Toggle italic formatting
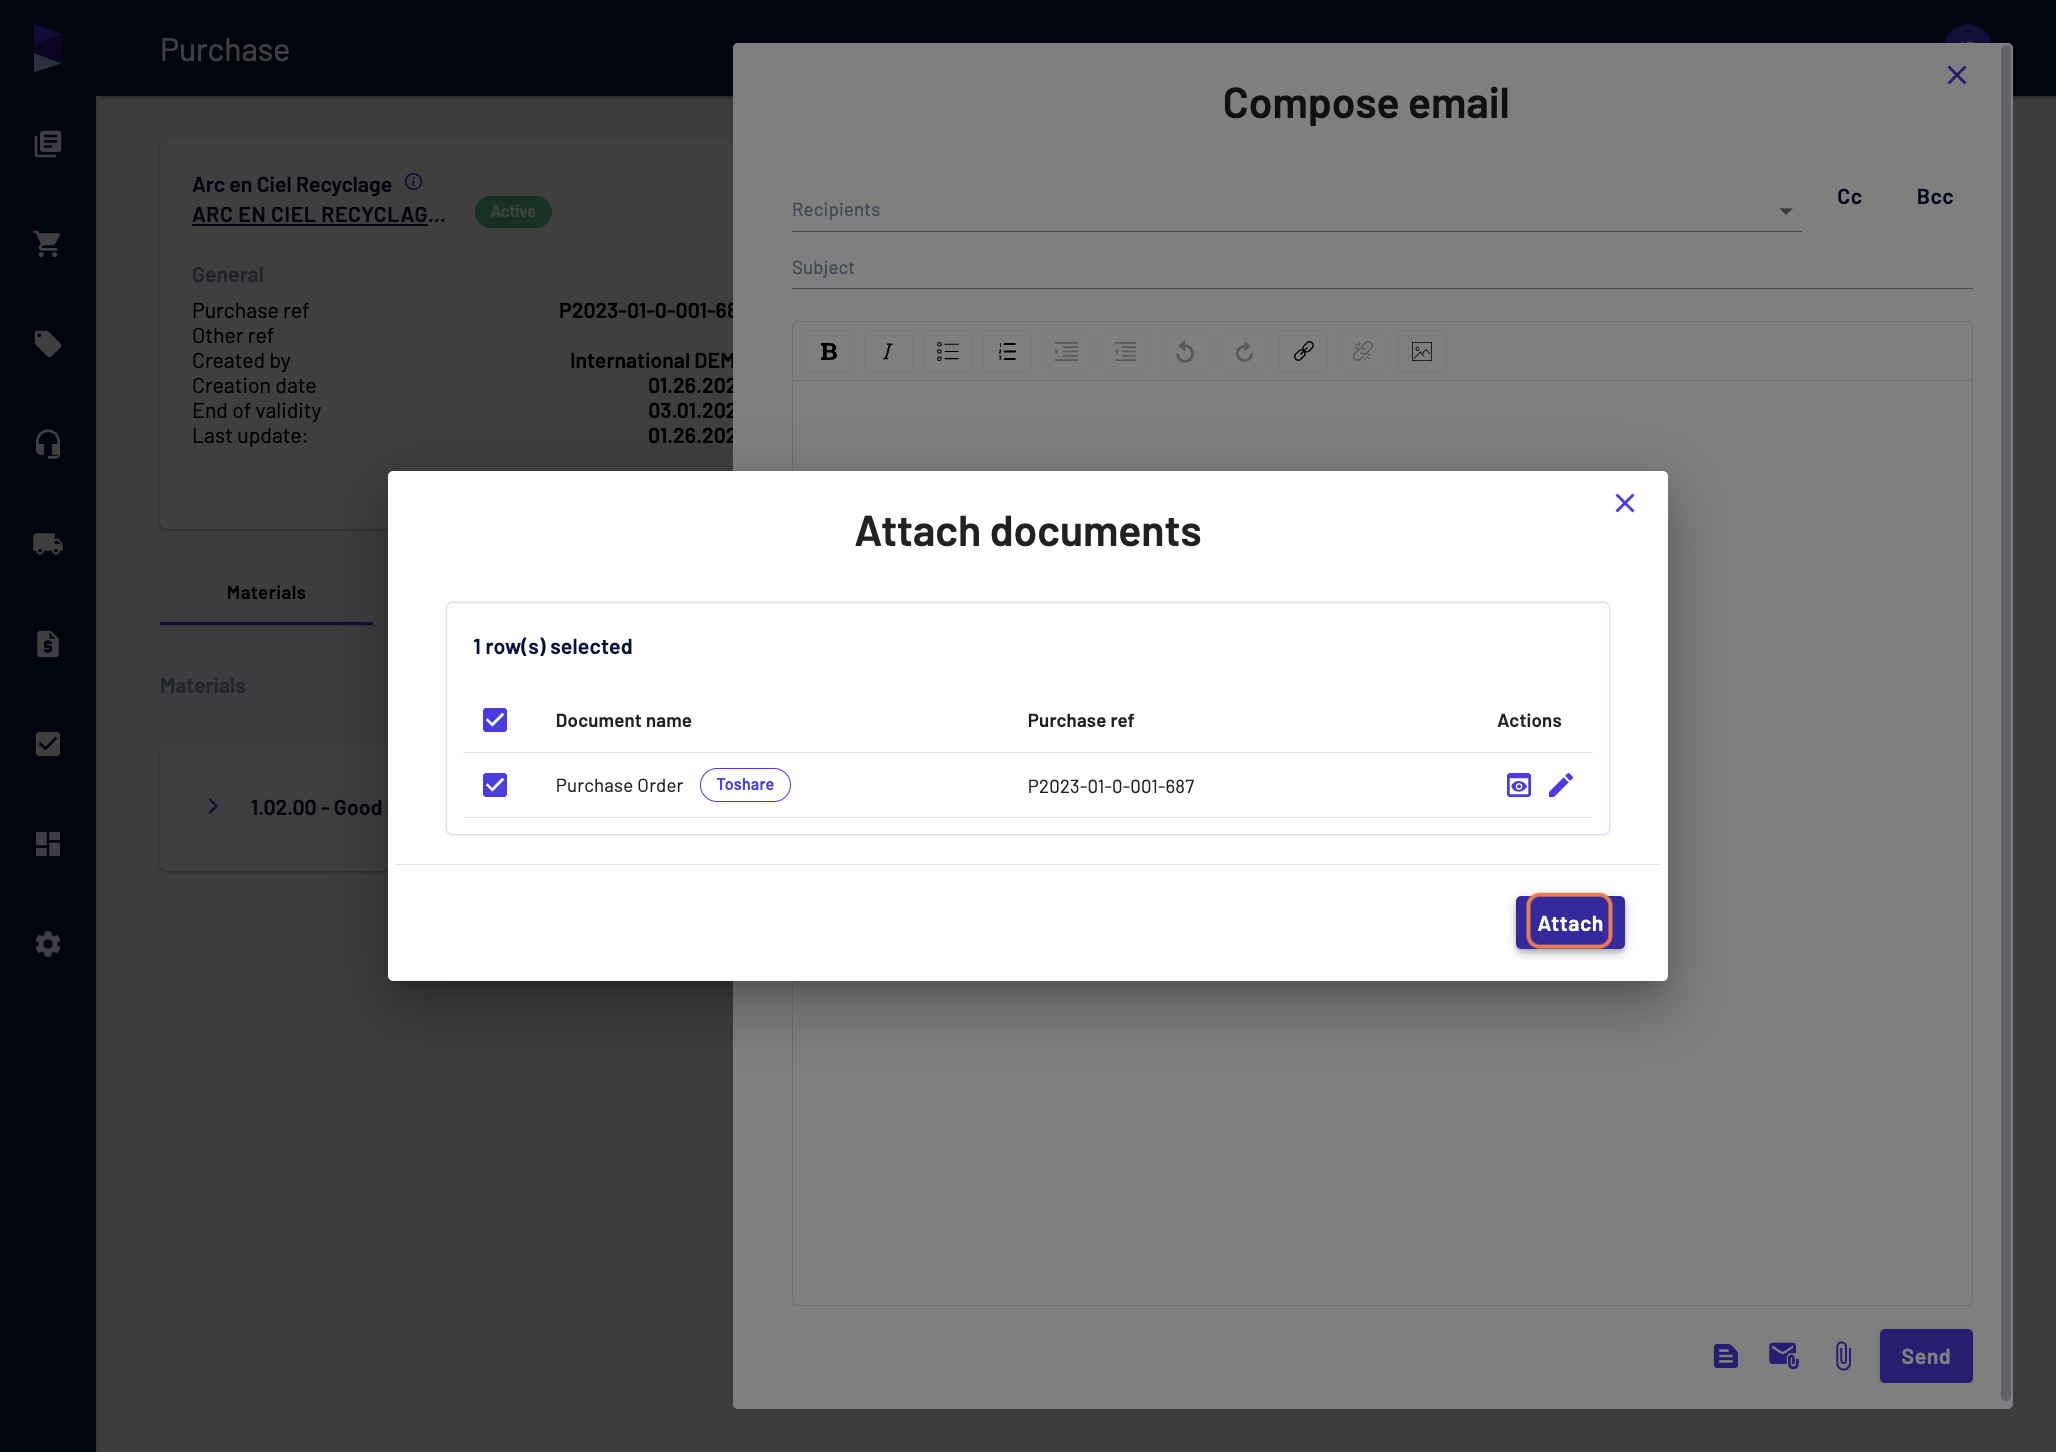The image size is (2056, 1452). [x=887, y=352]
